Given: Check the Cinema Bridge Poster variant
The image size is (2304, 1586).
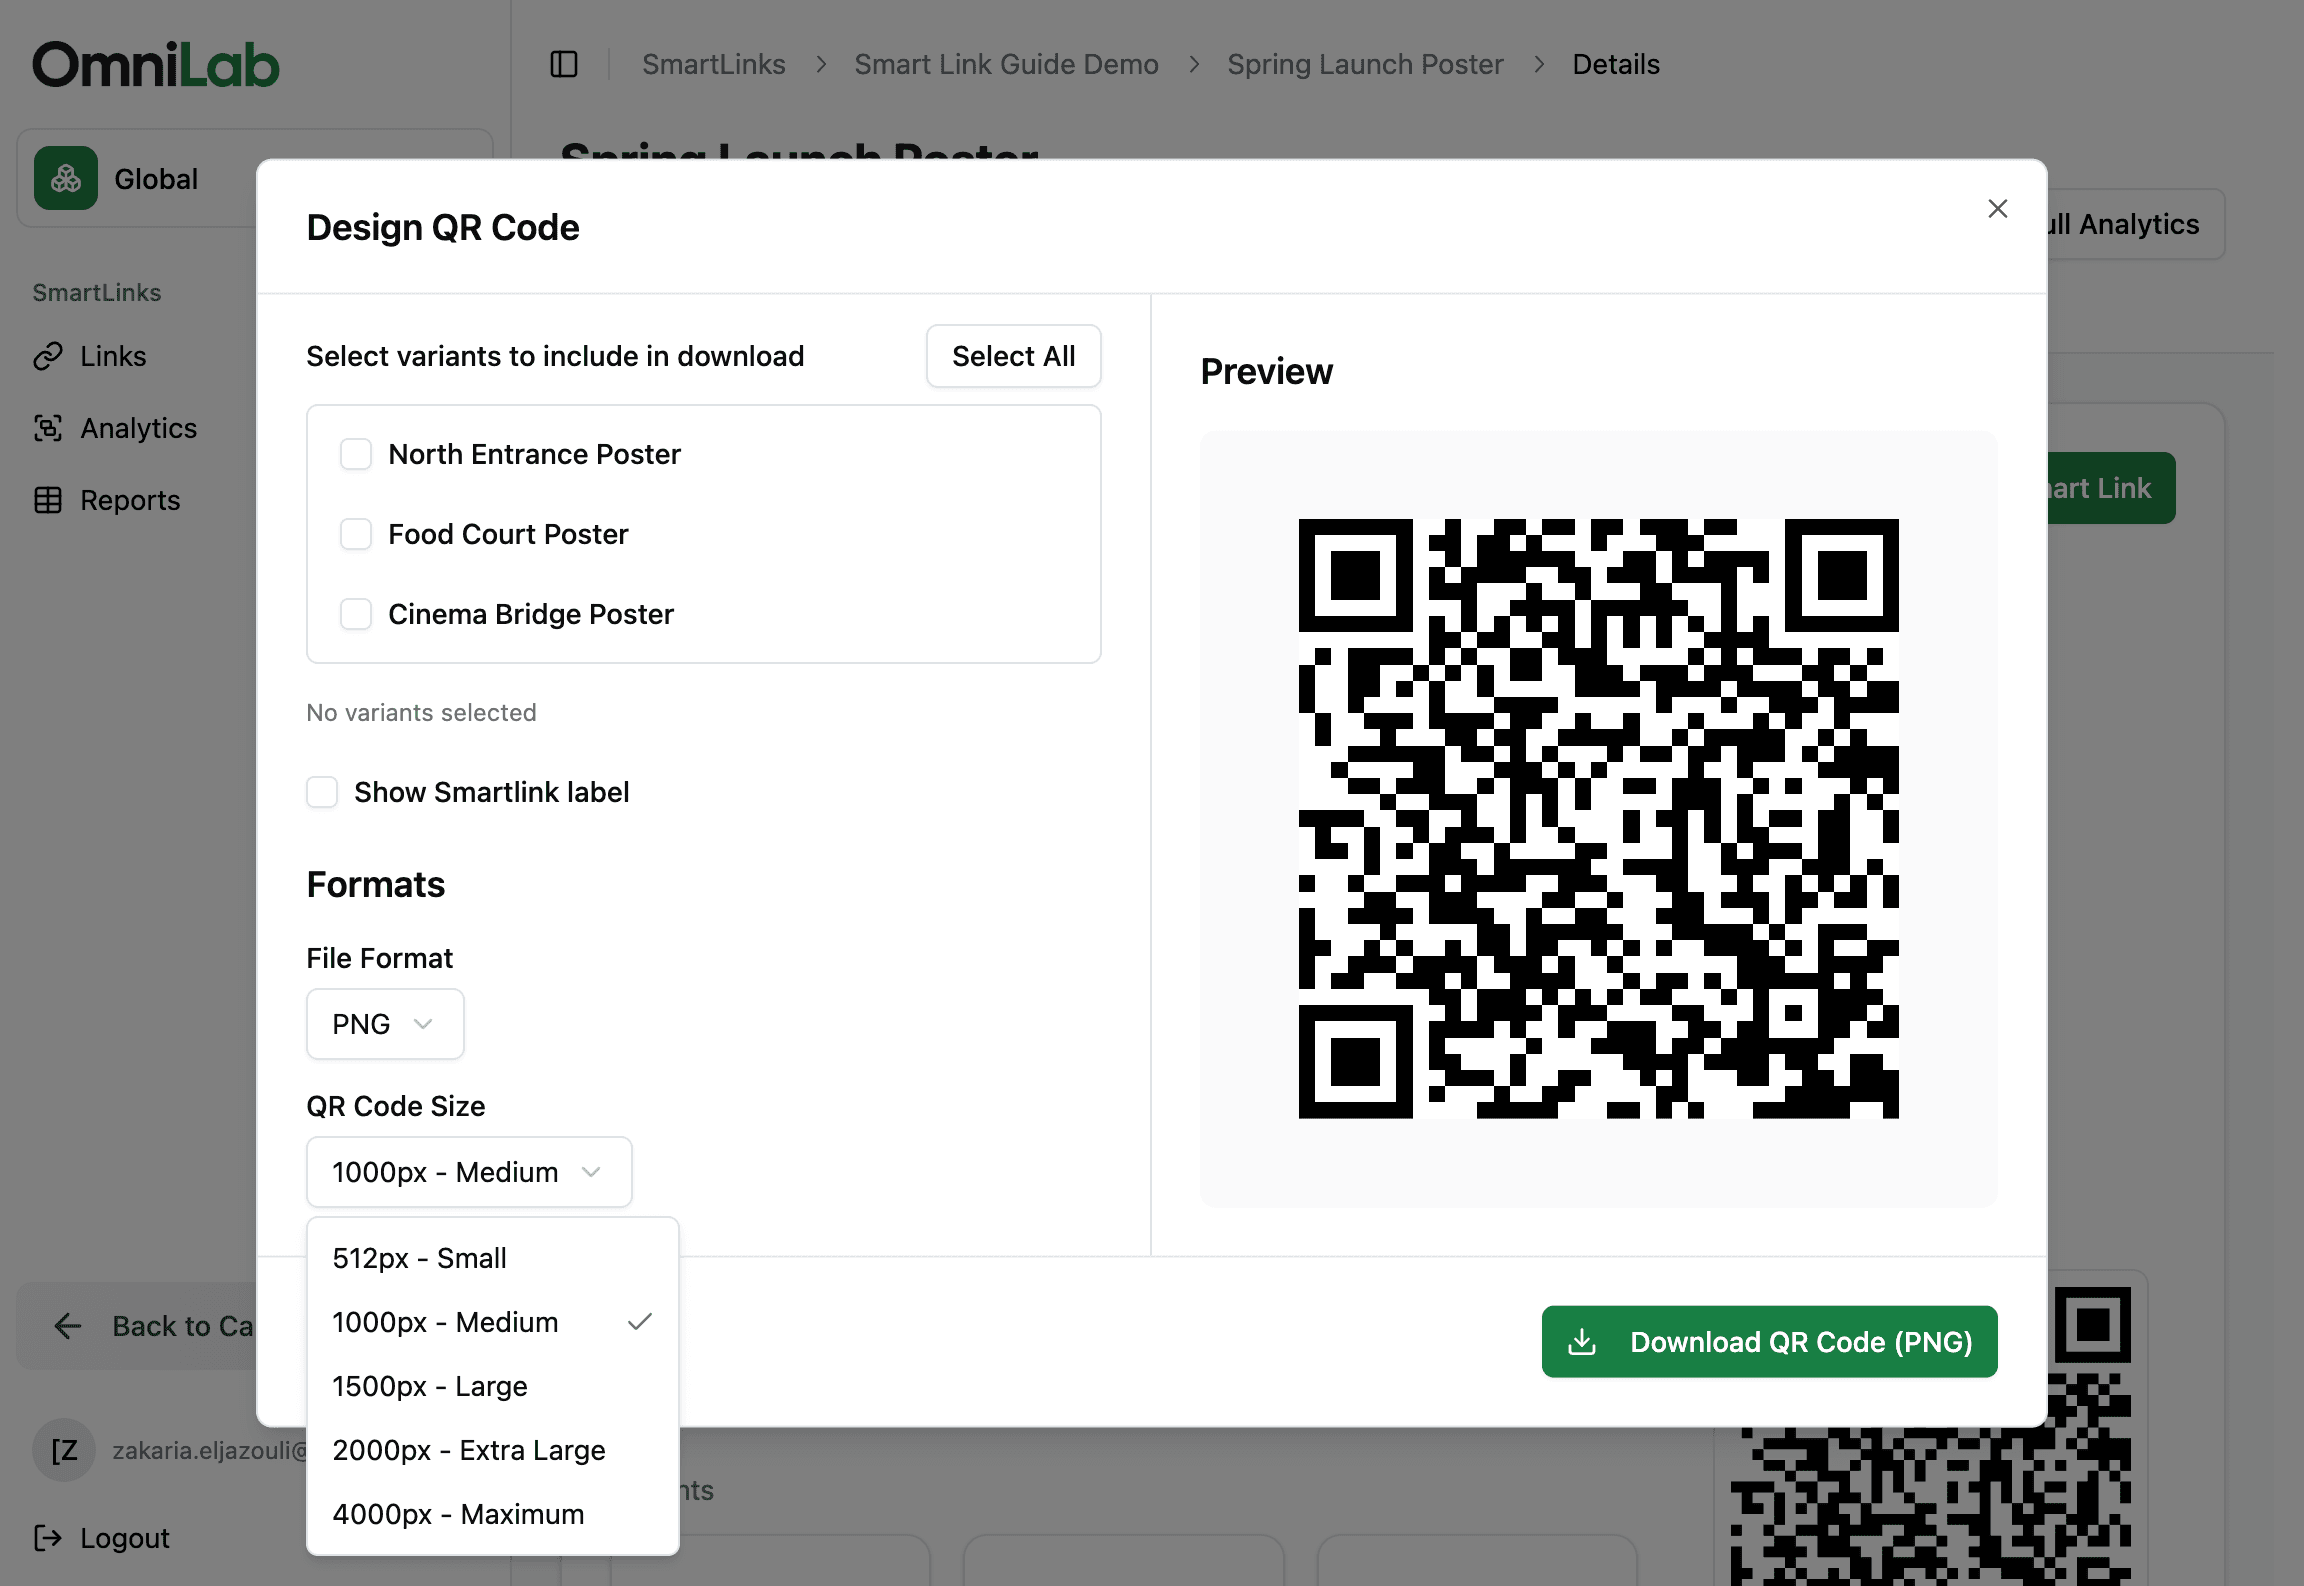Looking at the screenshot, I should (356, 614).
